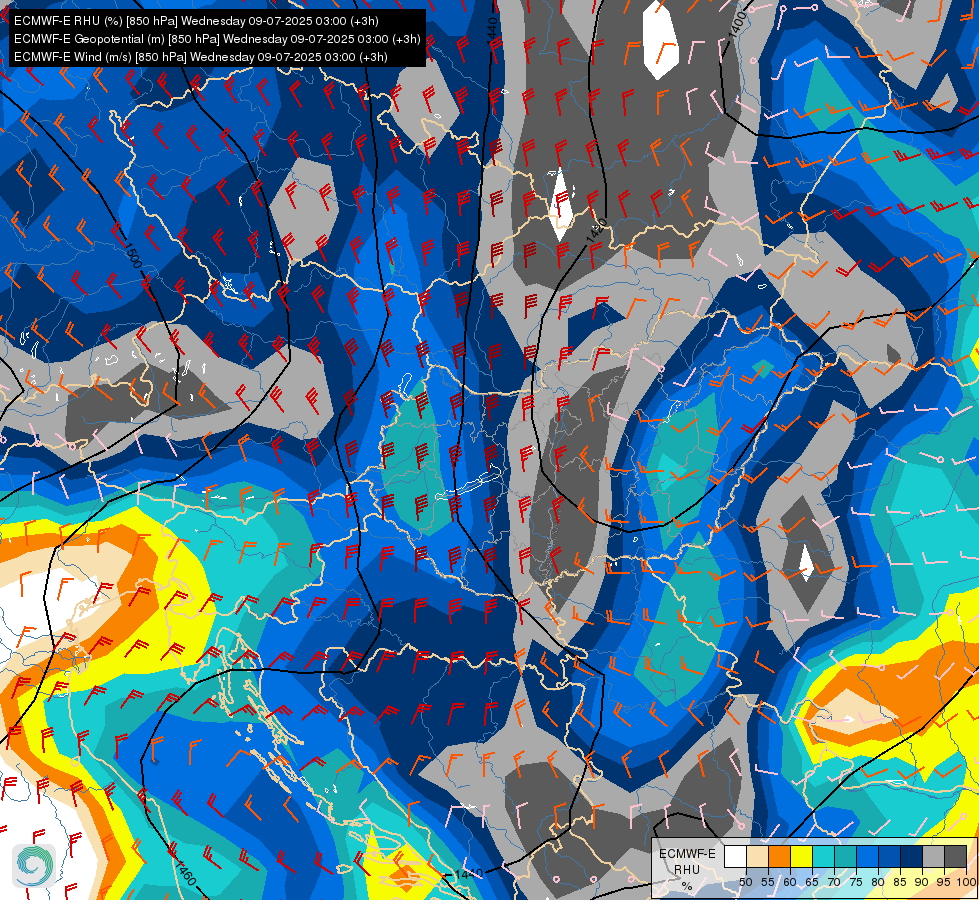The image size is (979, 900).
Task: Select the light gray 90-95 legend swatch
Action: tap(933, 856)
